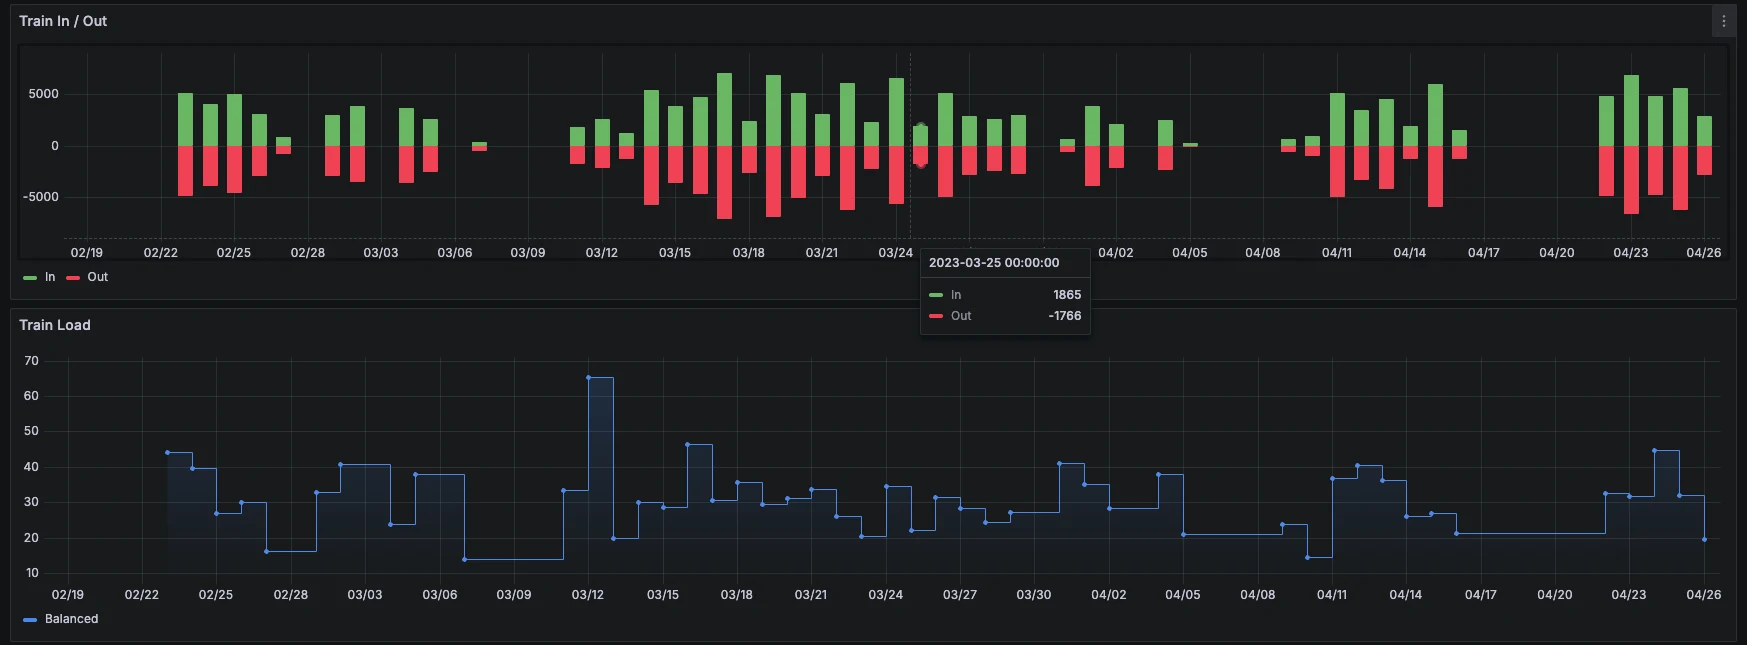This screenshot has width=1747, height=645.
Task: Click the 03/12 date in Train Load axis
Action: click(x=588, y=595)
